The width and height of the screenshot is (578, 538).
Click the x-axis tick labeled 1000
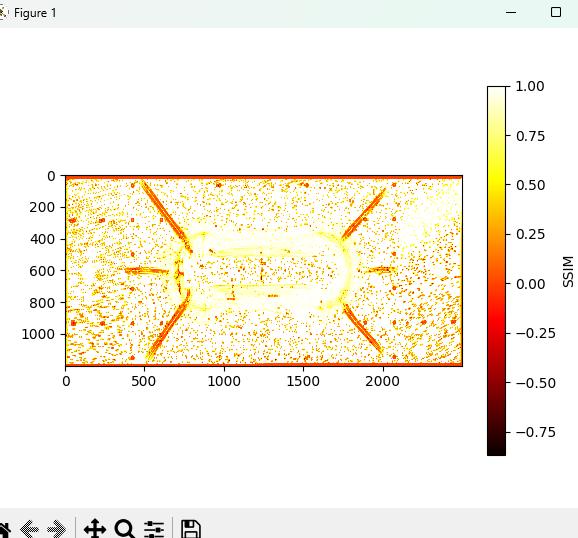coord(224,381)
